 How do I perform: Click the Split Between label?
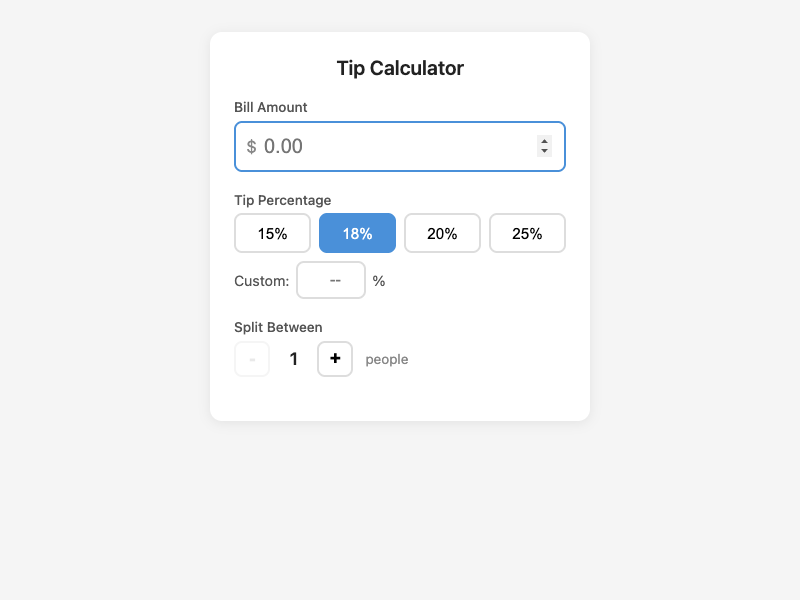click(278, 327)
